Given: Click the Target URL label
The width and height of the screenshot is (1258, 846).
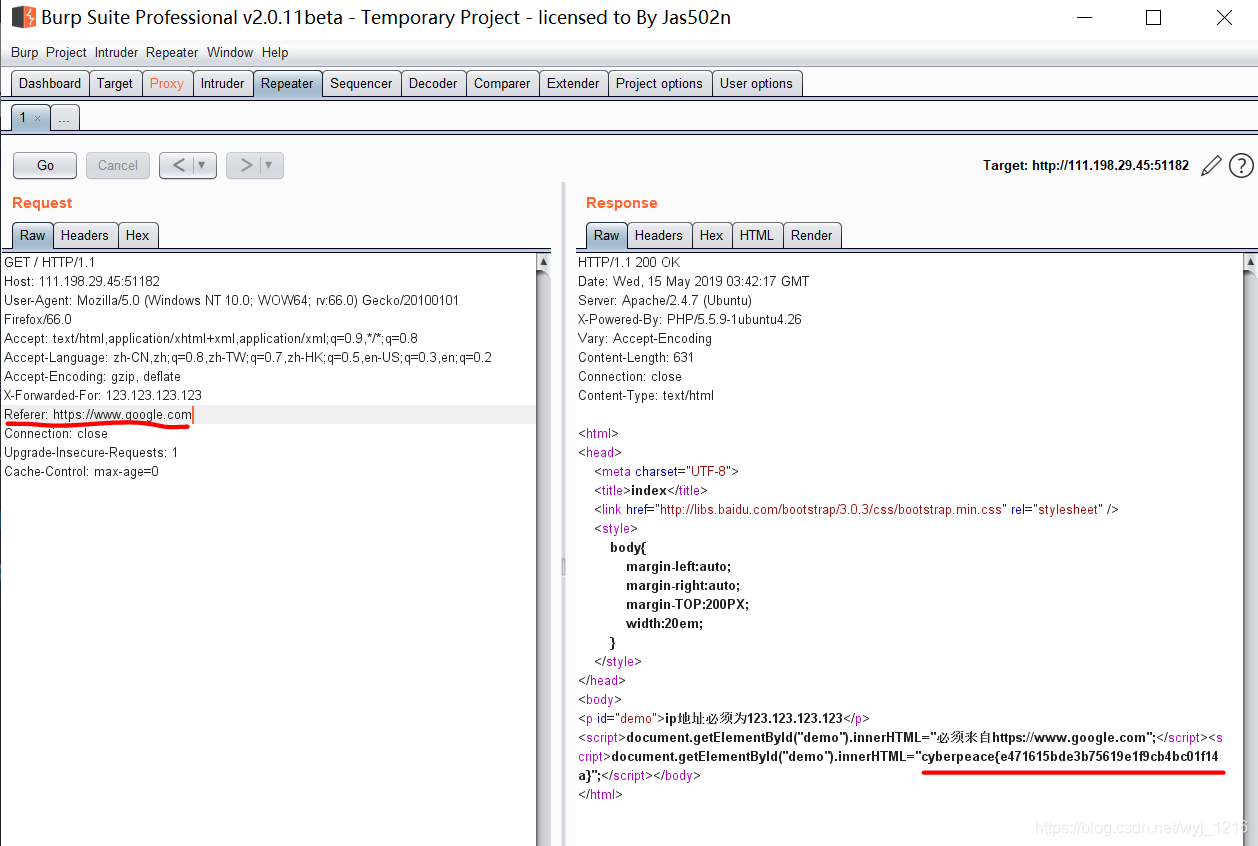Looking at the screenshot, I should pyautogui.click(x=1086, y=166).
